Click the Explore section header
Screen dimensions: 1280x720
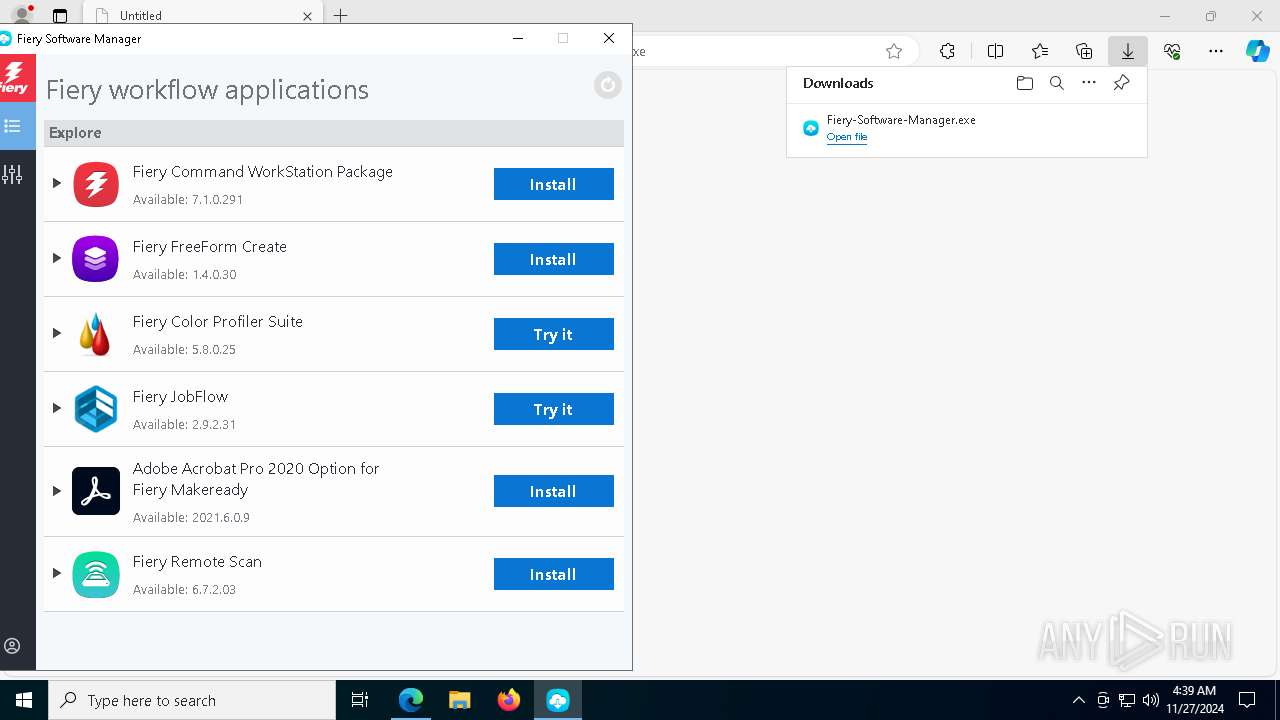point(334,133)
